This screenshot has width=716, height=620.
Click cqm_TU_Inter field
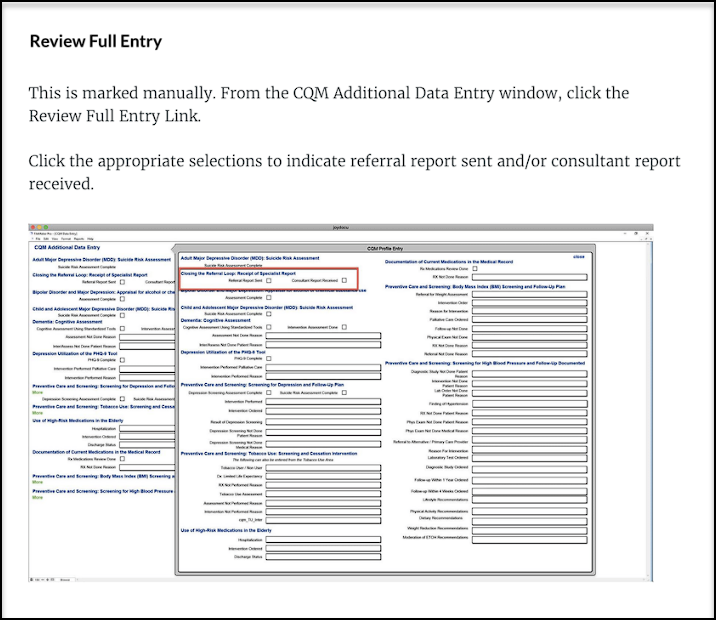[x=323, y=520]
